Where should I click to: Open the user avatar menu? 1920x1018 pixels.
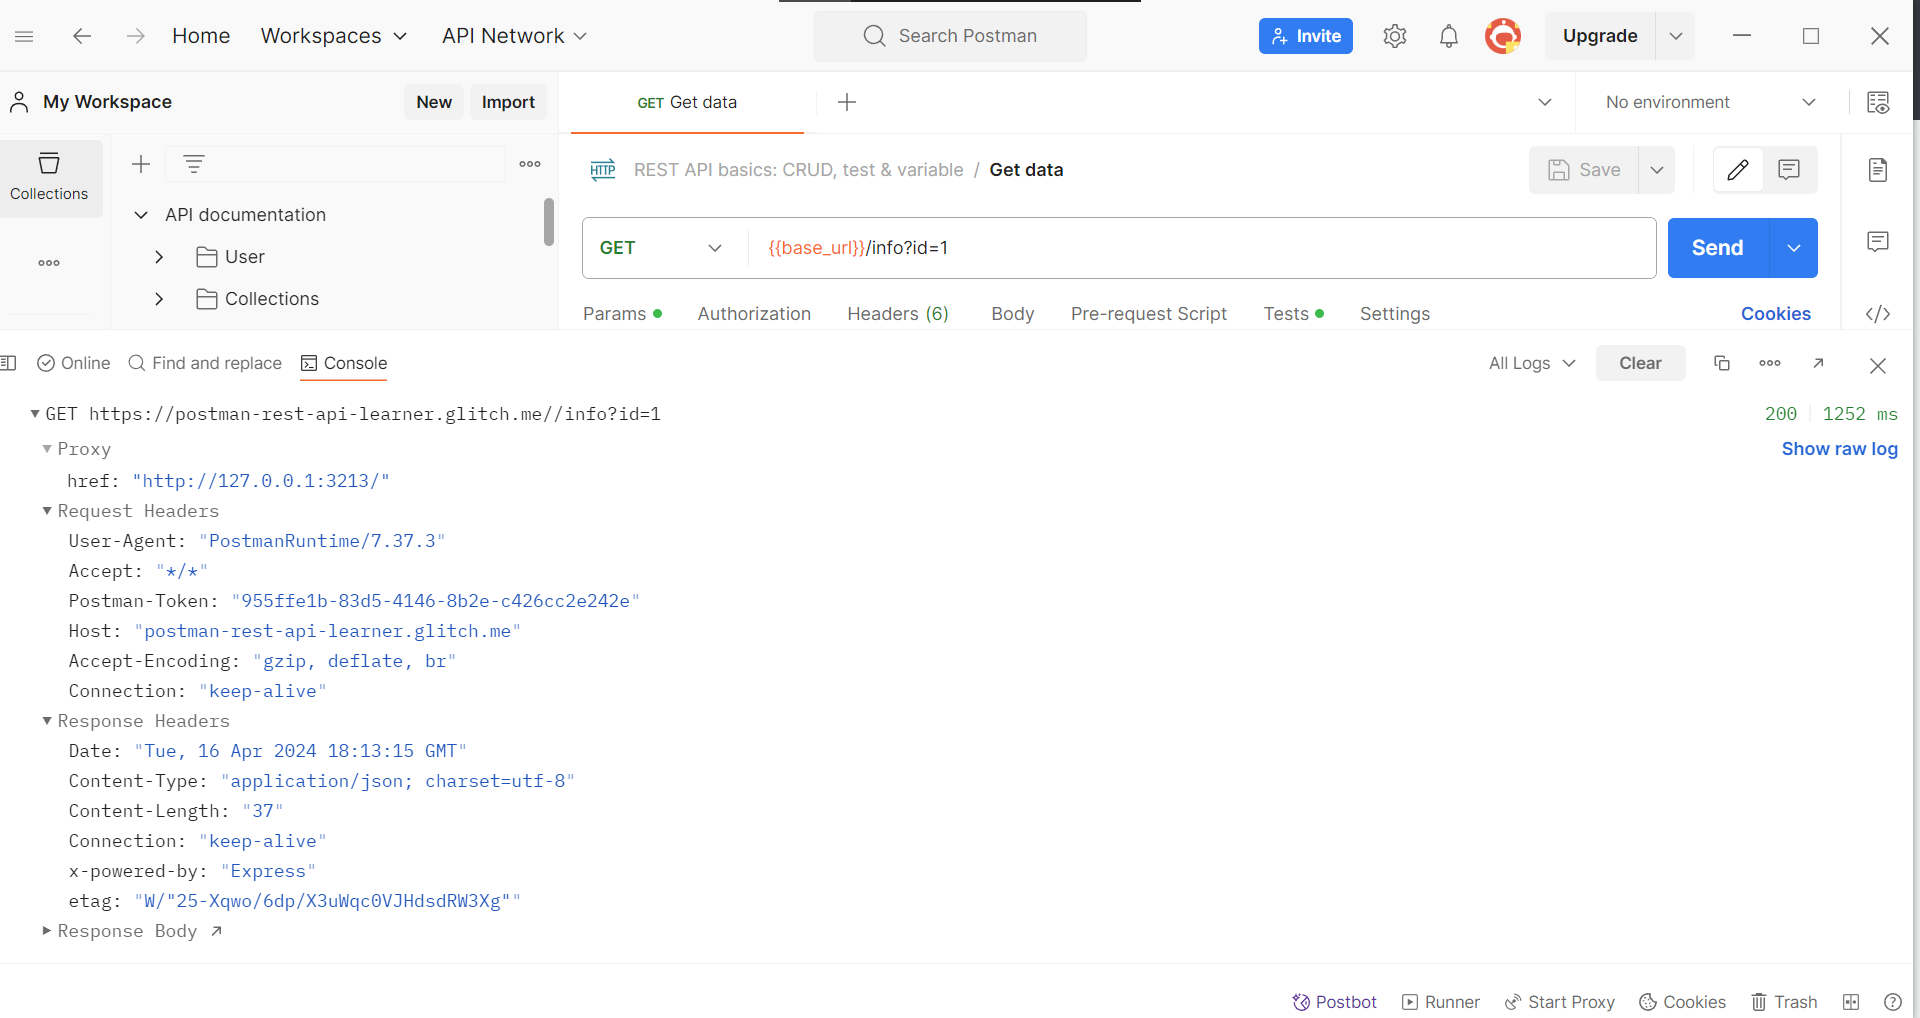pyautogui.click(x=1502, y=36)
